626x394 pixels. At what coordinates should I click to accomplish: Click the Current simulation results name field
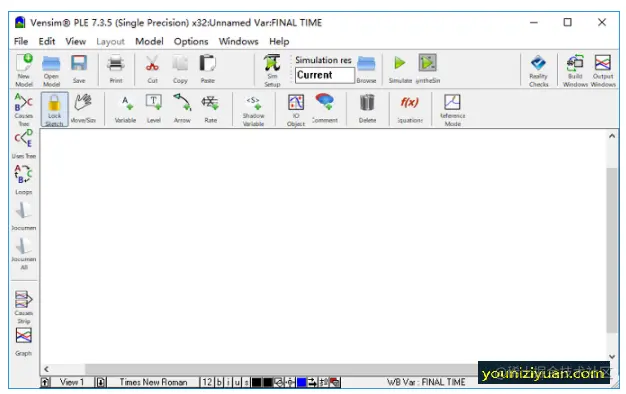click(x=325, y=75)
